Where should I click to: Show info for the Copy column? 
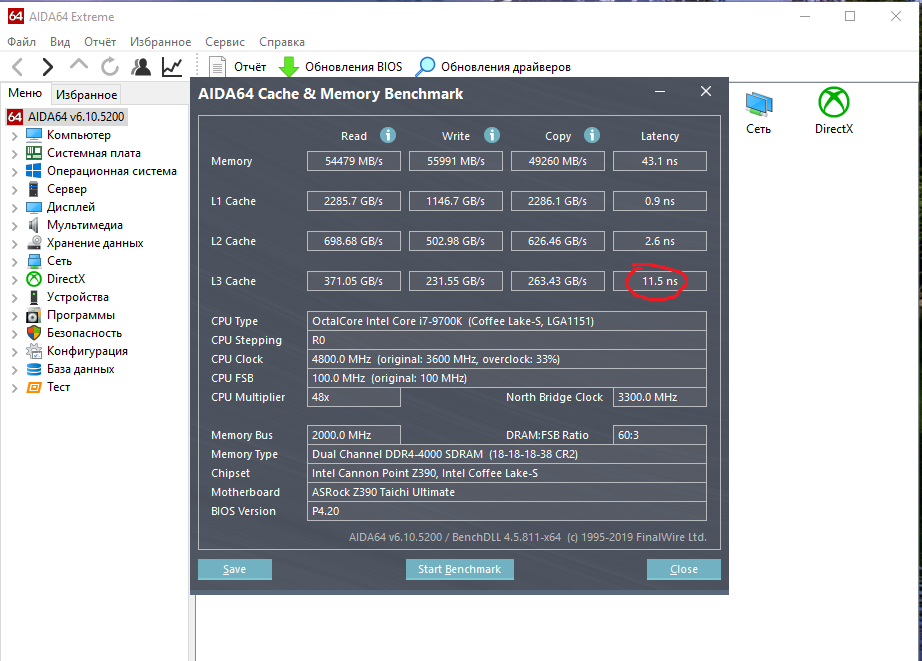click(592, 135)
